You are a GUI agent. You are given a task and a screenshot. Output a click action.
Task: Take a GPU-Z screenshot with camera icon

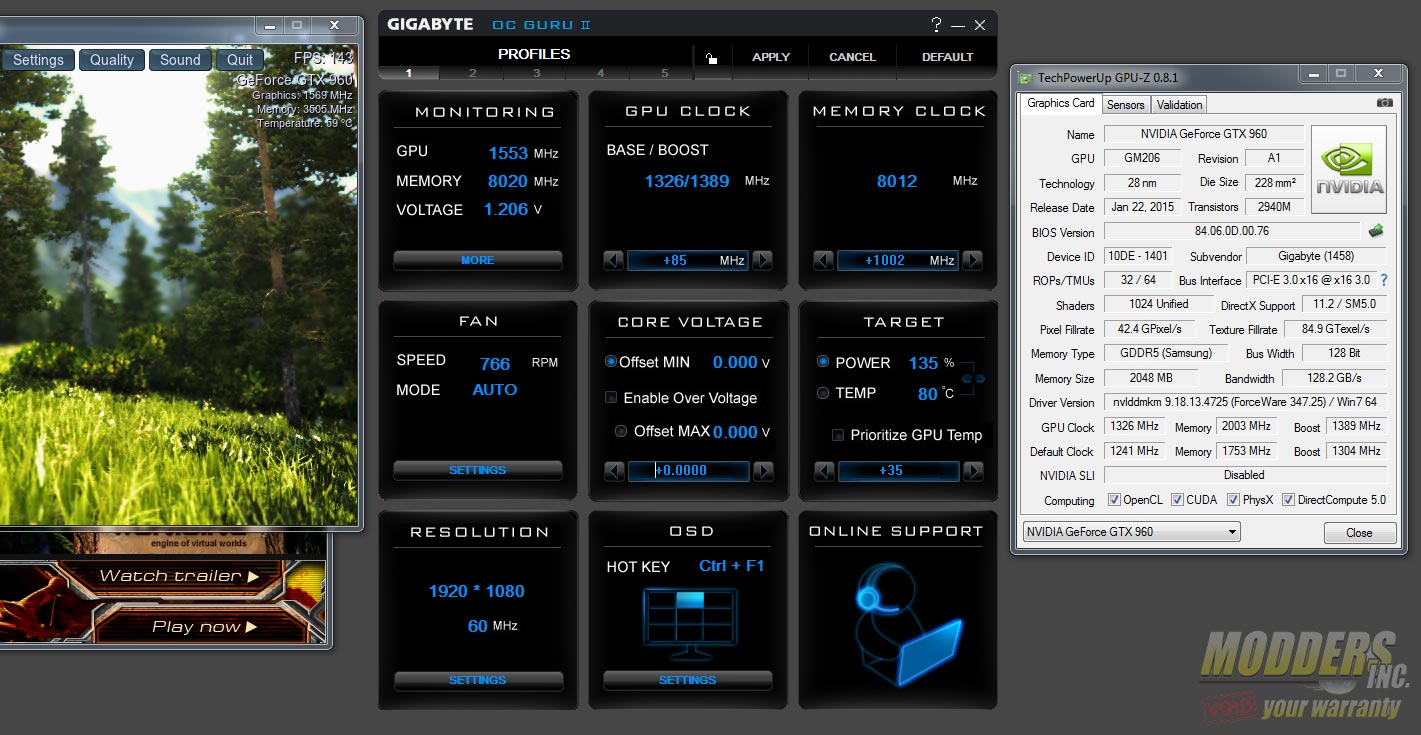[1384, 103]
